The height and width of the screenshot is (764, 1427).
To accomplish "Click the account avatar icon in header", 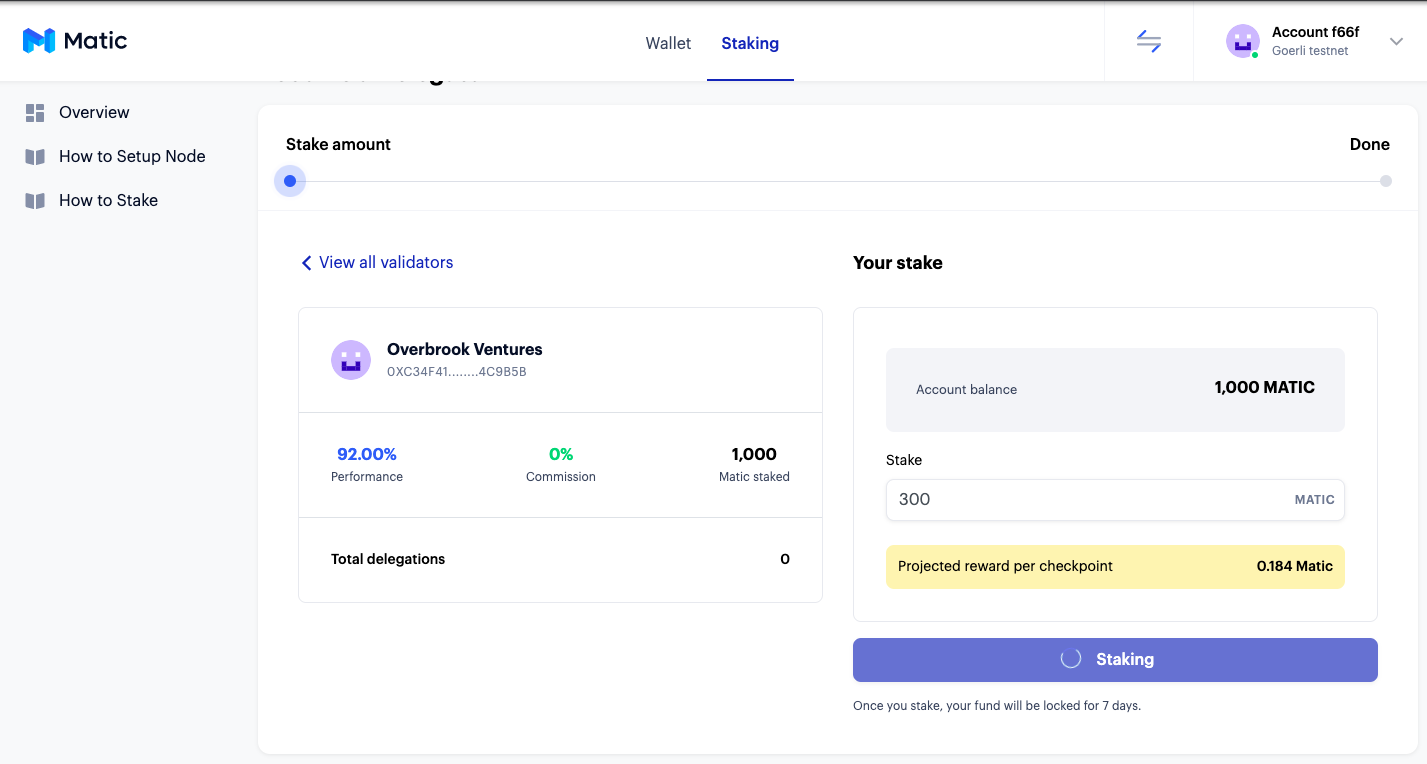I will click(x=1242, y=41).
